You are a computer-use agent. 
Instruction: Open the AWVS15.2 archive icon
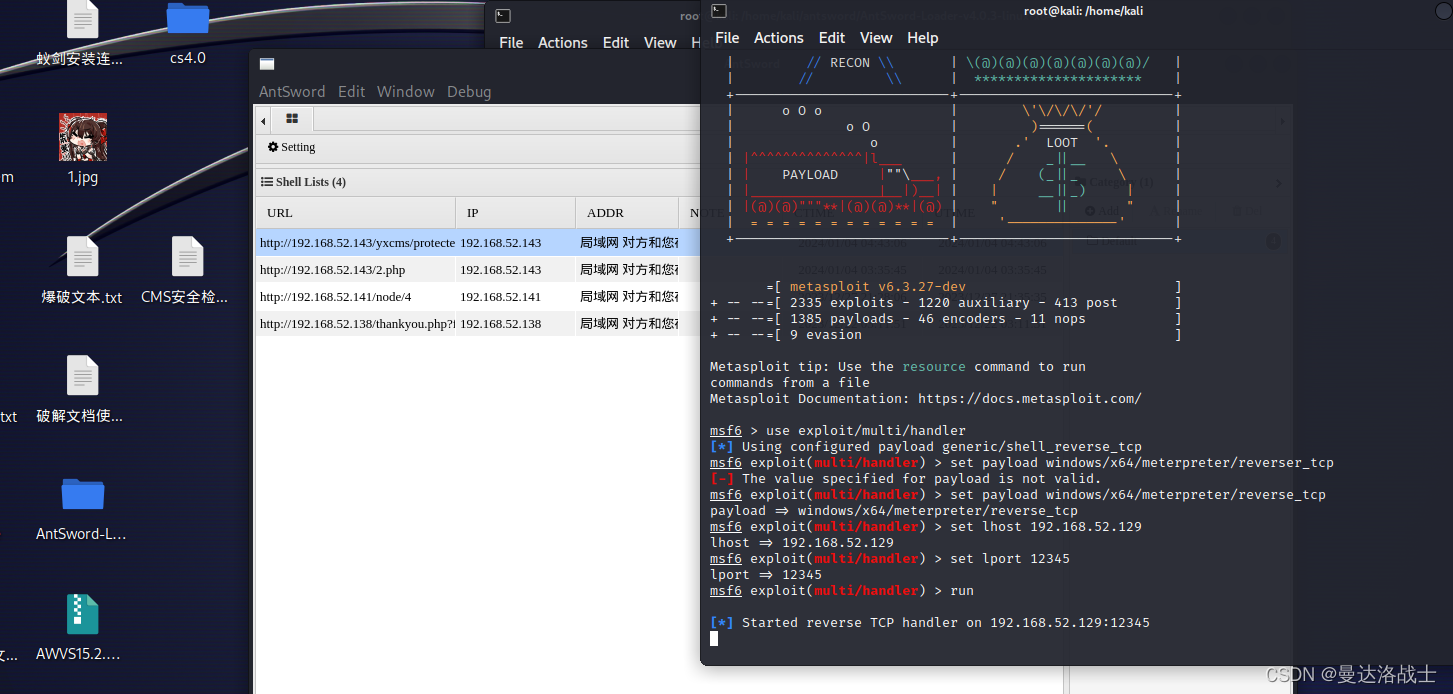pos(83,614)
